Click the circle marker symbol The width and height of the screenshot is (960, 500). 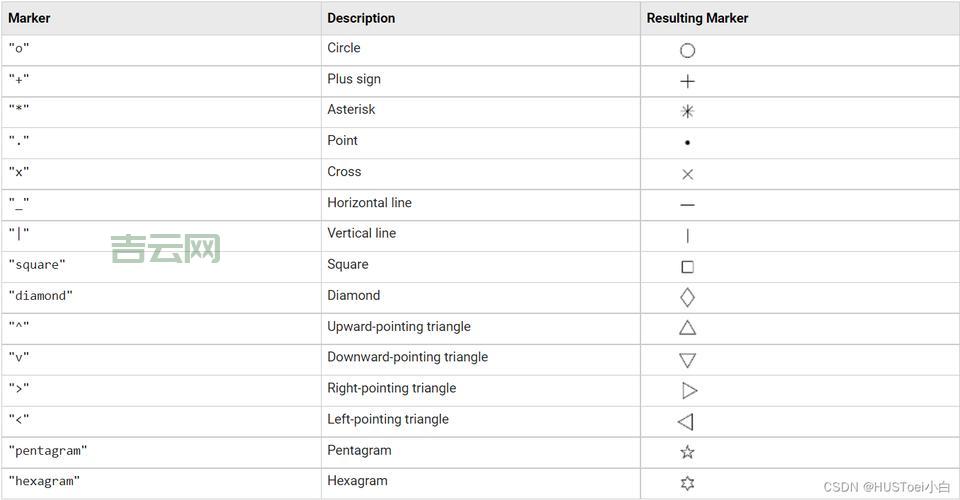(x=687, y=50)
